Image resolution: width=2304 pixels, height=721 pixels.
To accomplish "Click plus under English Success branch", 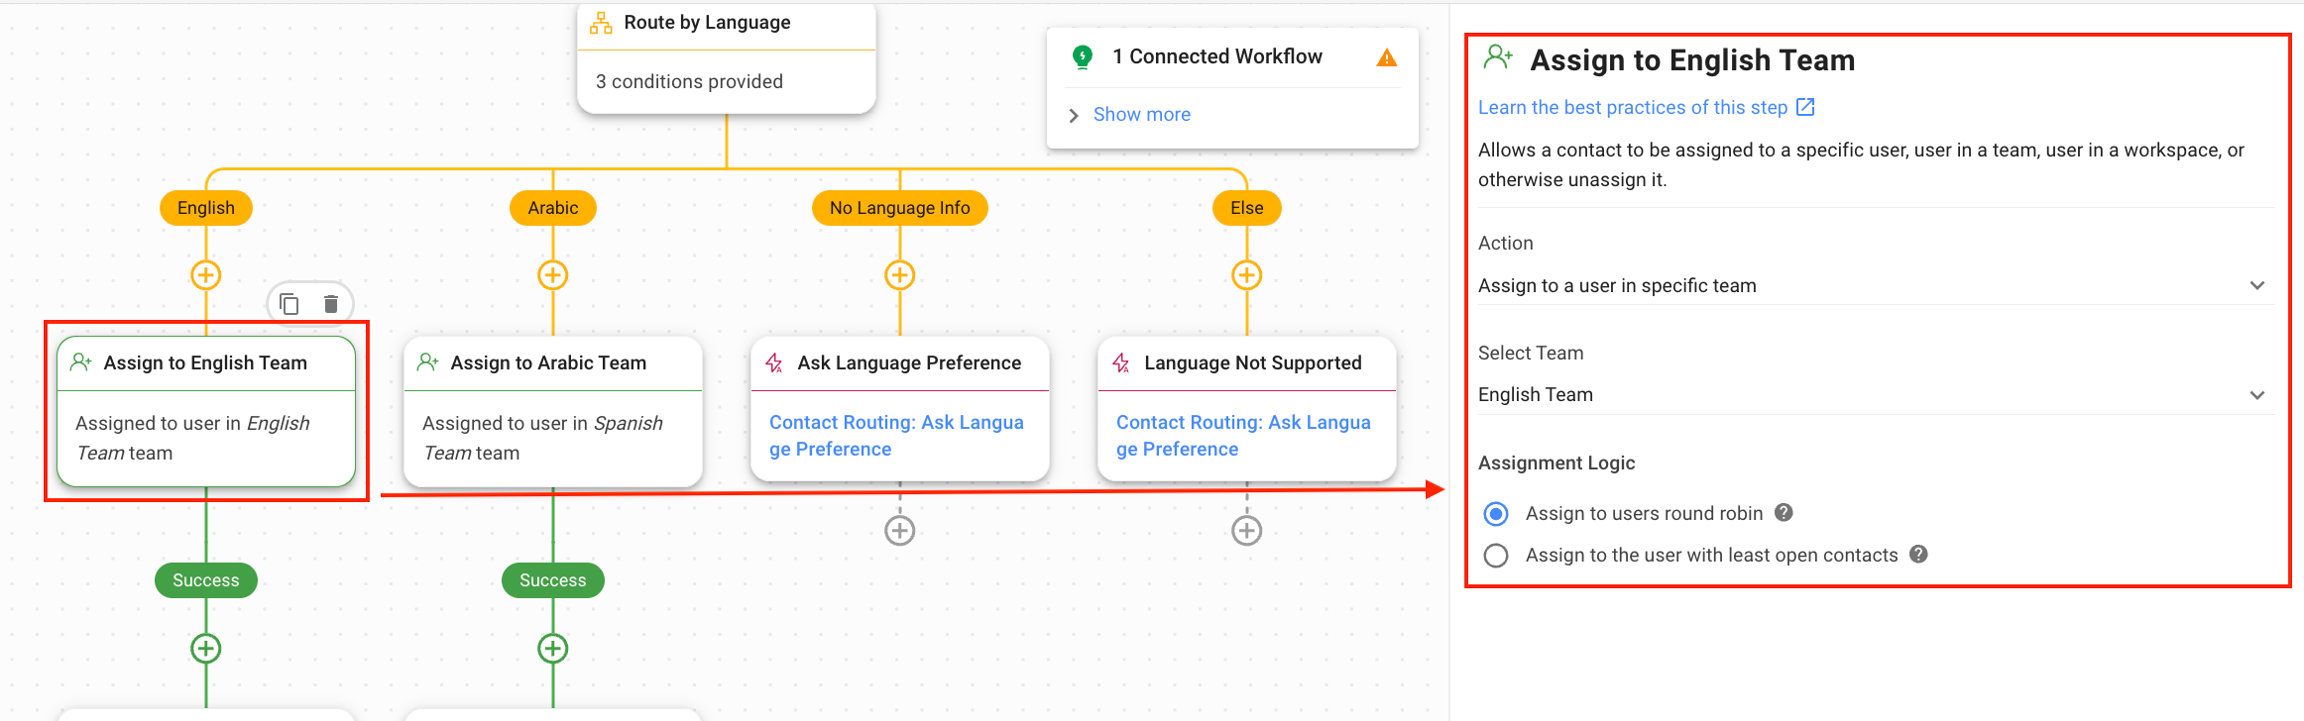I will pos(206,648).
